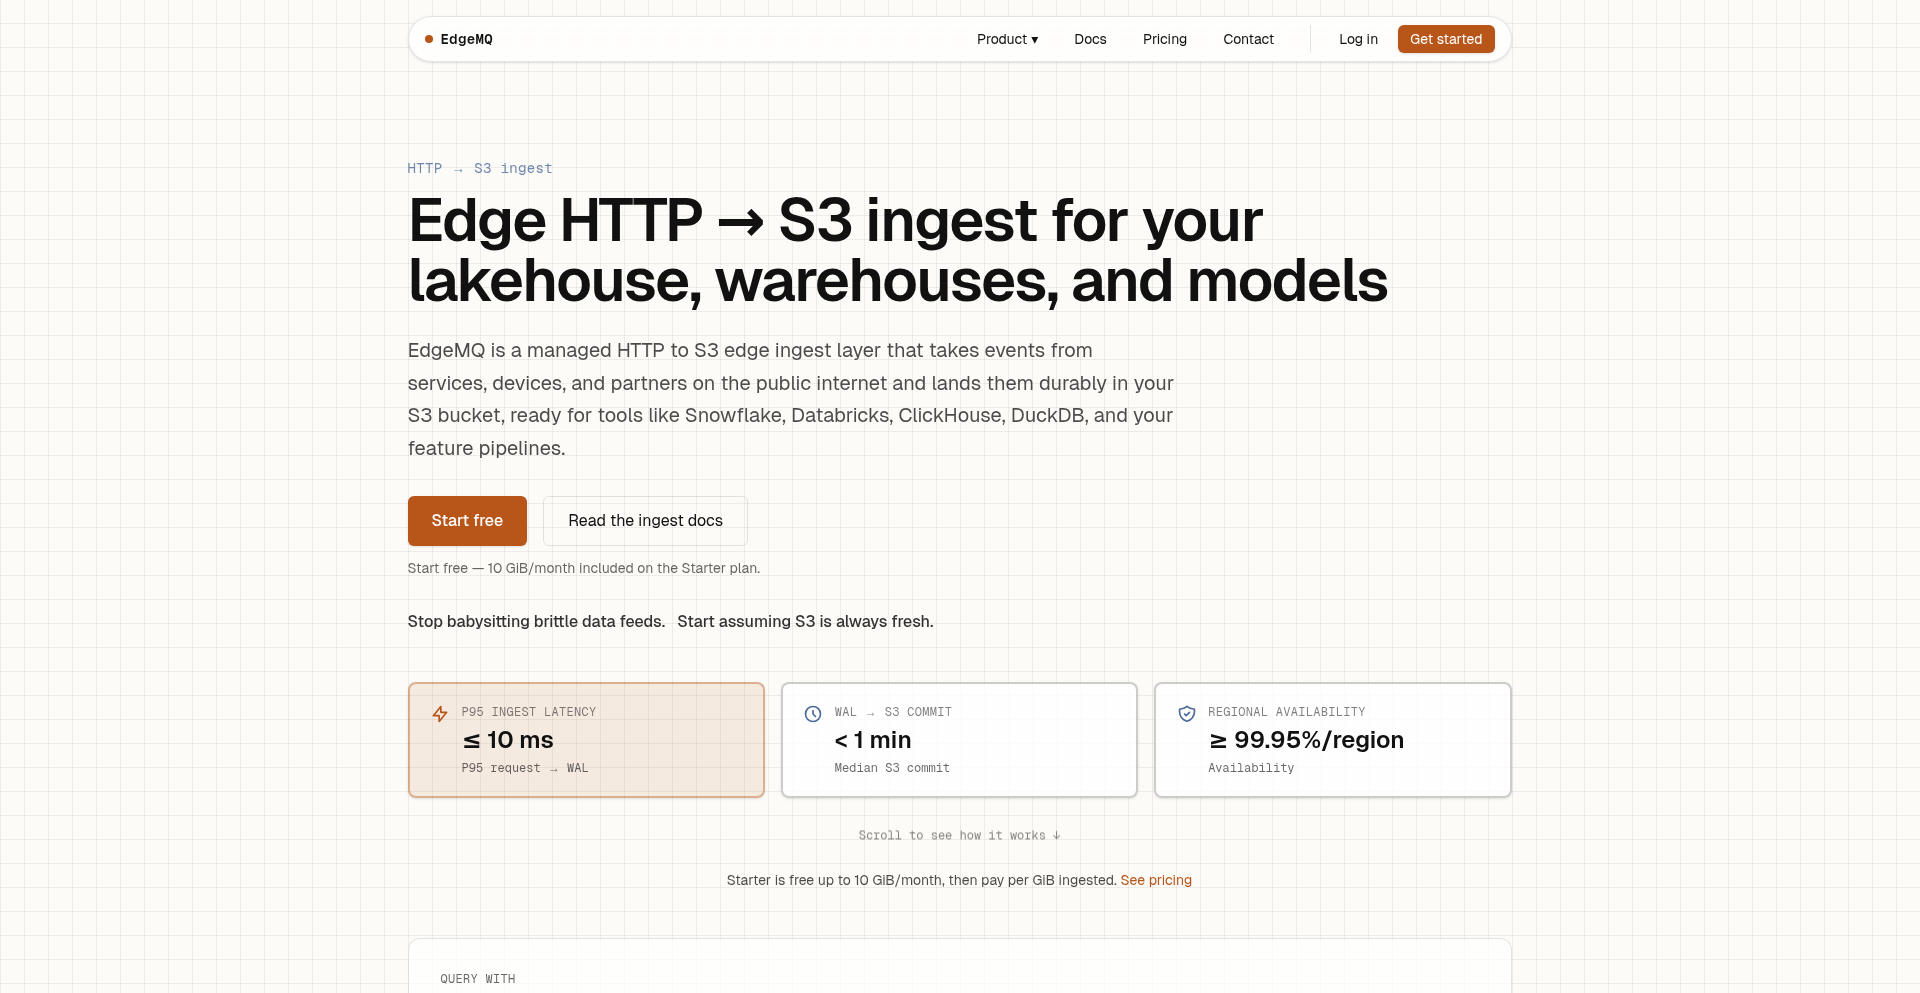Screen dimensions: 1920x993
Task: Open Read the ingest docs
Action: pos(645,521)
